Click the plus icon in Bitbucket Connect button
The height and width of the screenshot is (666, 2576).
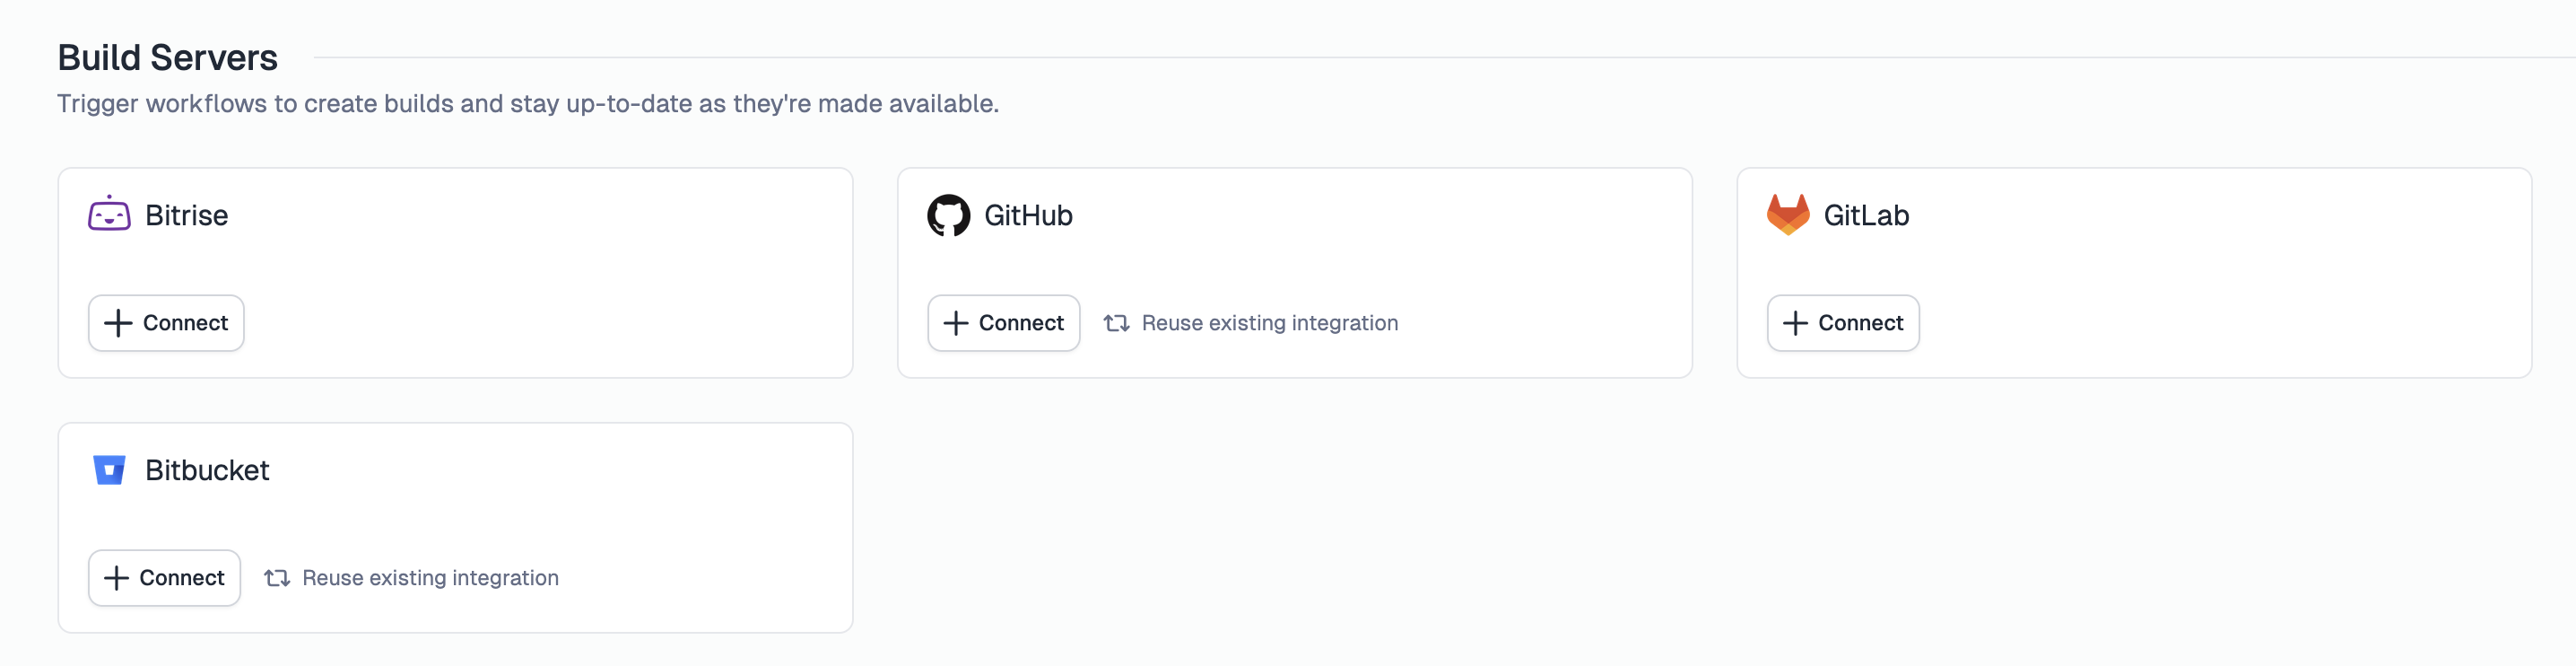[x=116, y=578]
